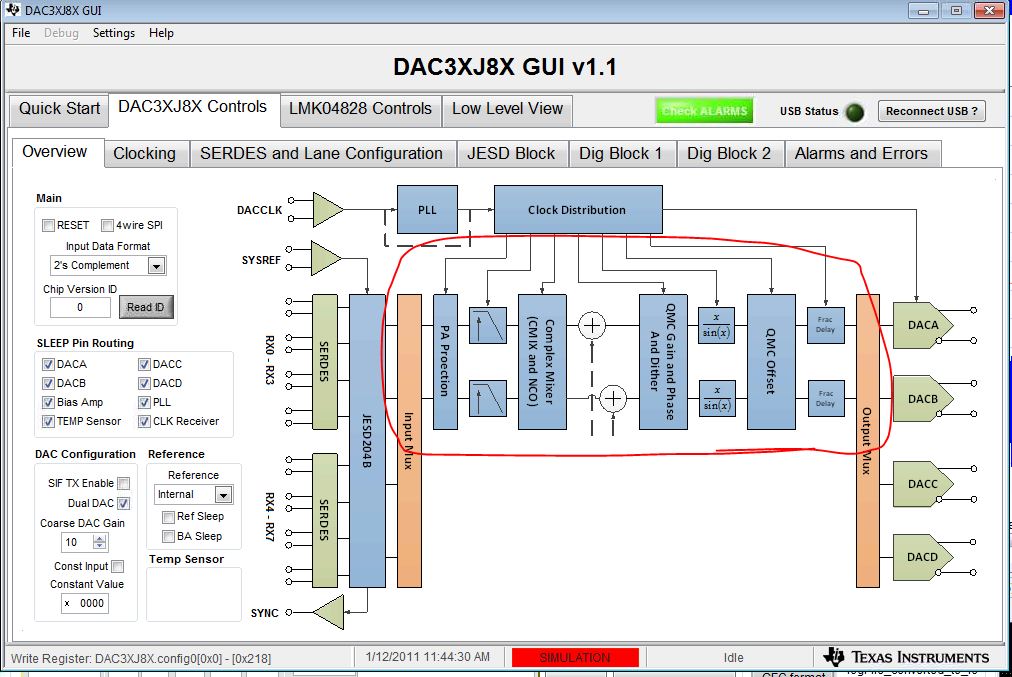
Task: Increase the Coarse DAC Gain stepper
Action: (99, 538)
